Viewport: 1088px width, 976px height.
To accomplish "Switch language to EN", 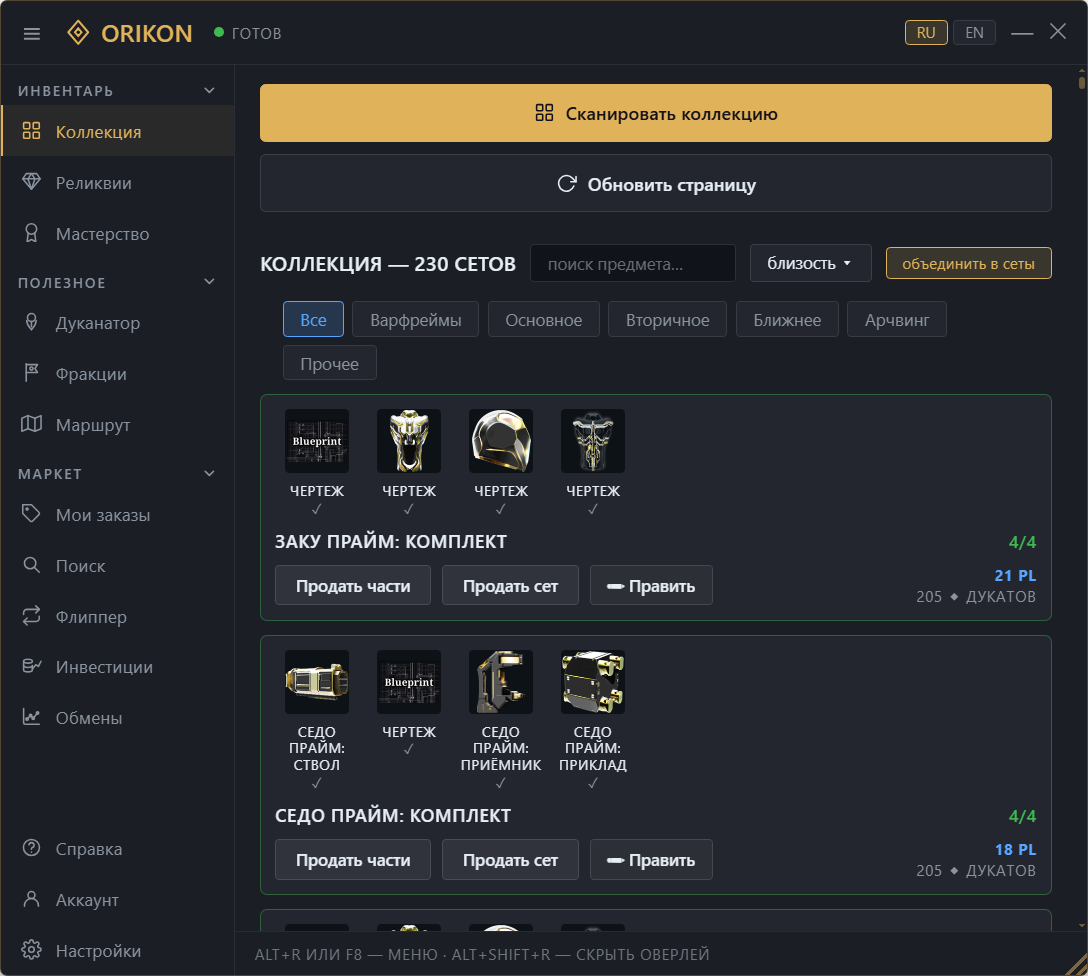I will [974, 33].
